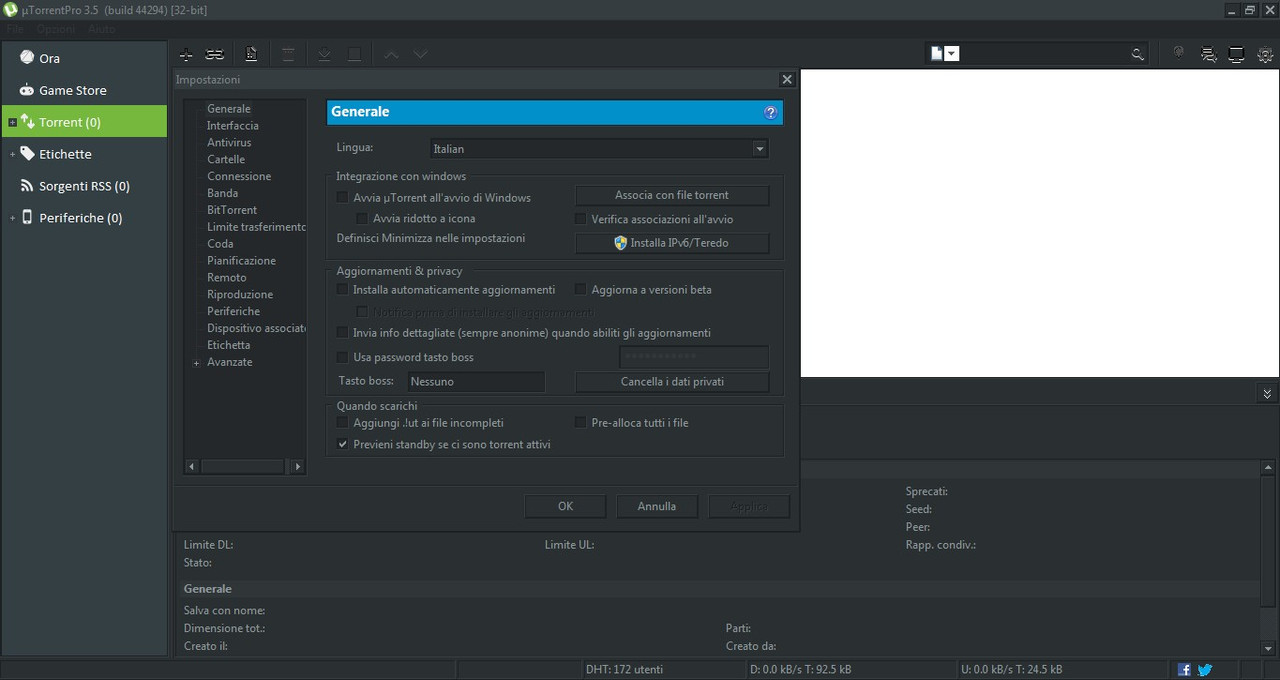Click the Twitter icon in status bar
Screen dimensions: 1280x680
(1205, 669)
